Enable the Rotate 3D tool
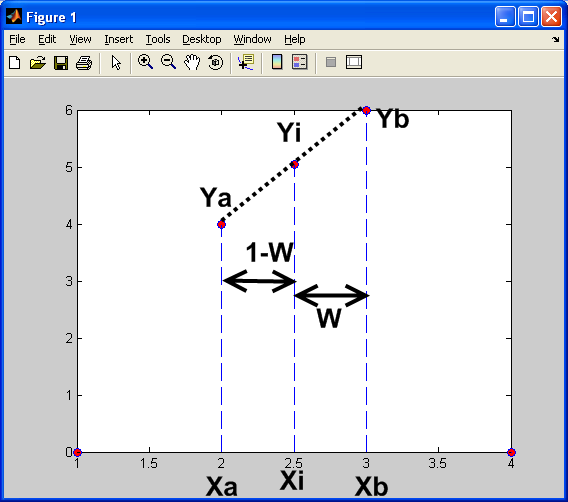 [216, 62]
